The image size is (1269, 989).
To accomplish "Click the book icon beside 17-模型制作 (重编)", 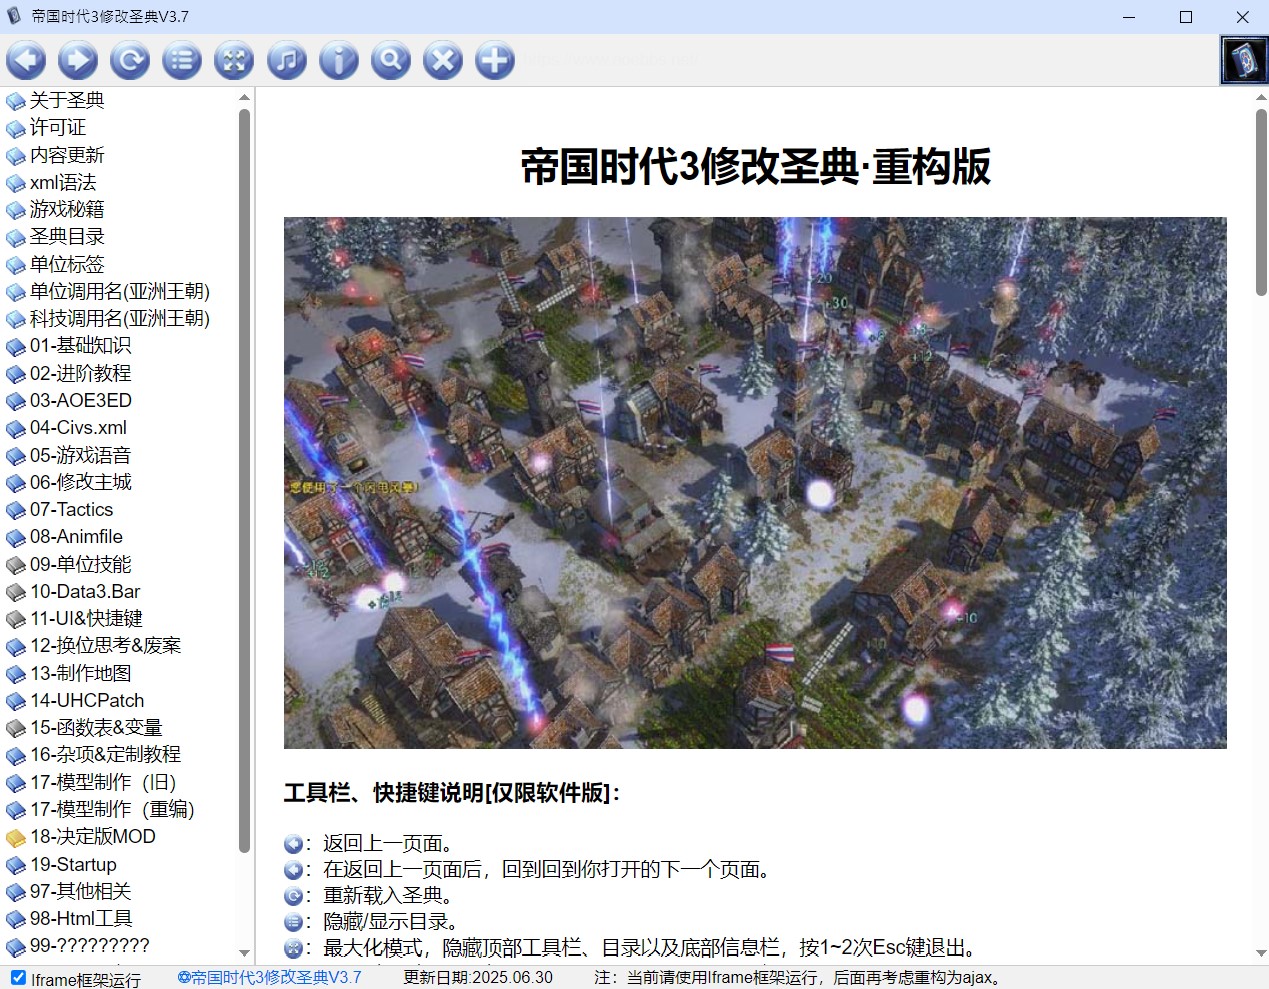I will point(16,810).
